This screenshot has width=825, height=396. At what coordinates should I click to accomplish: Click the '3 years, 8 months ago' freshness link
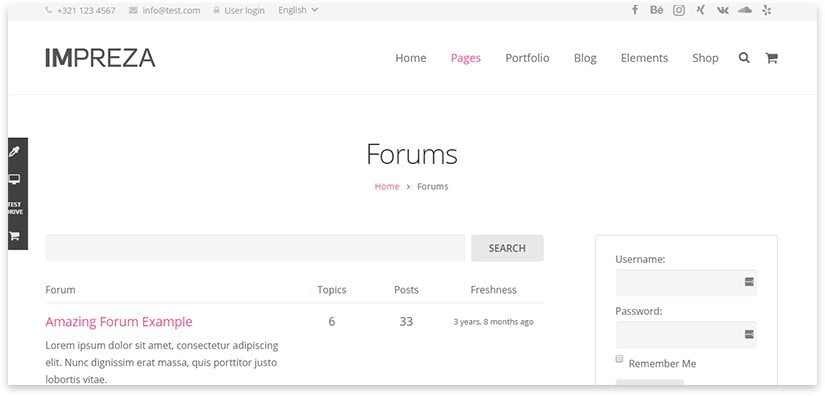494,321
